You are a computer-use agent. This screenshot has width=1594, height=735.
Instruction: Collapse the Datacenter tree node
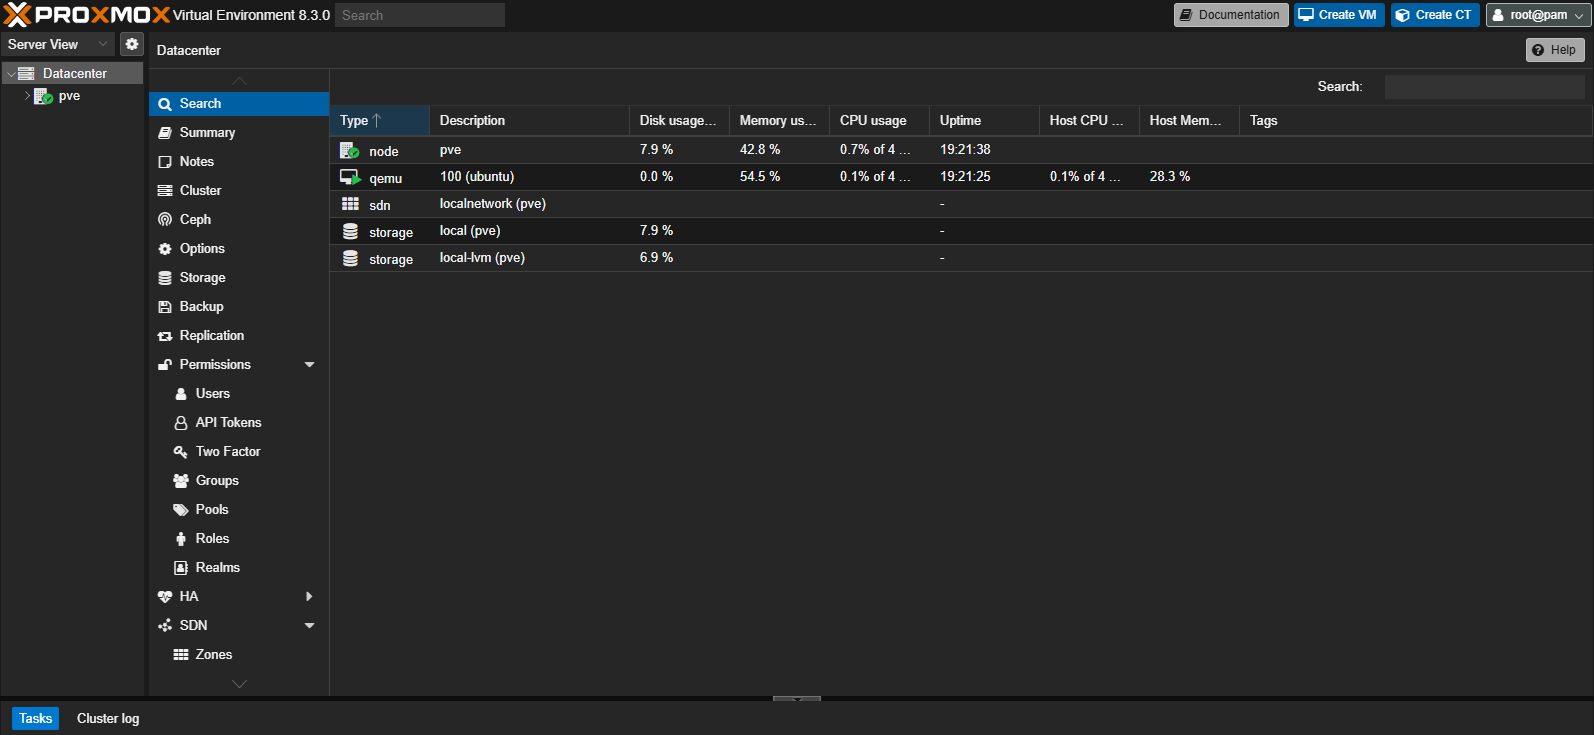pos(10,74)
